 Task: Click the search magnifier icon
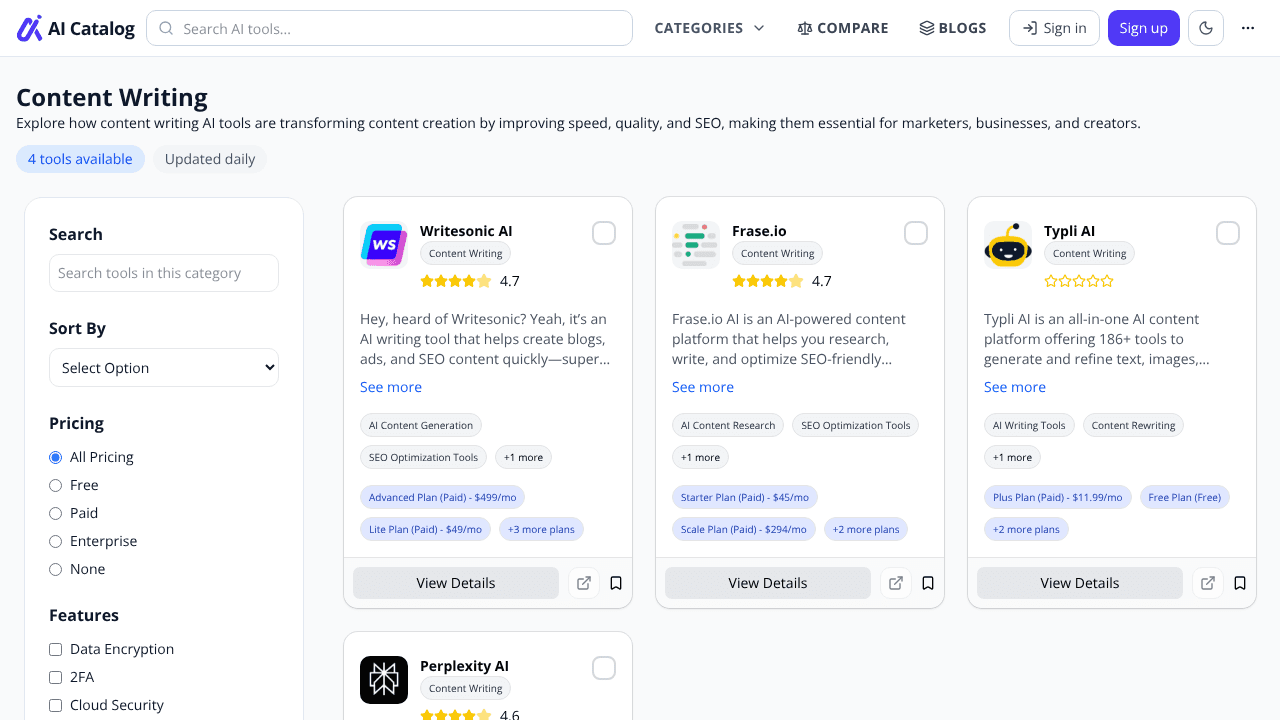pyautogui.click(x=166, y=28)
